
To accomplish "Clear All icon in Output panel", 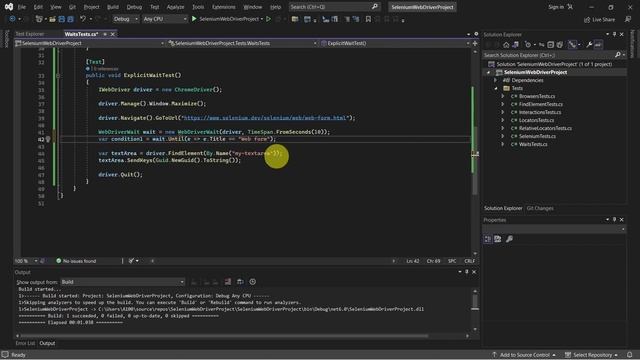I will tap(228, 282).
